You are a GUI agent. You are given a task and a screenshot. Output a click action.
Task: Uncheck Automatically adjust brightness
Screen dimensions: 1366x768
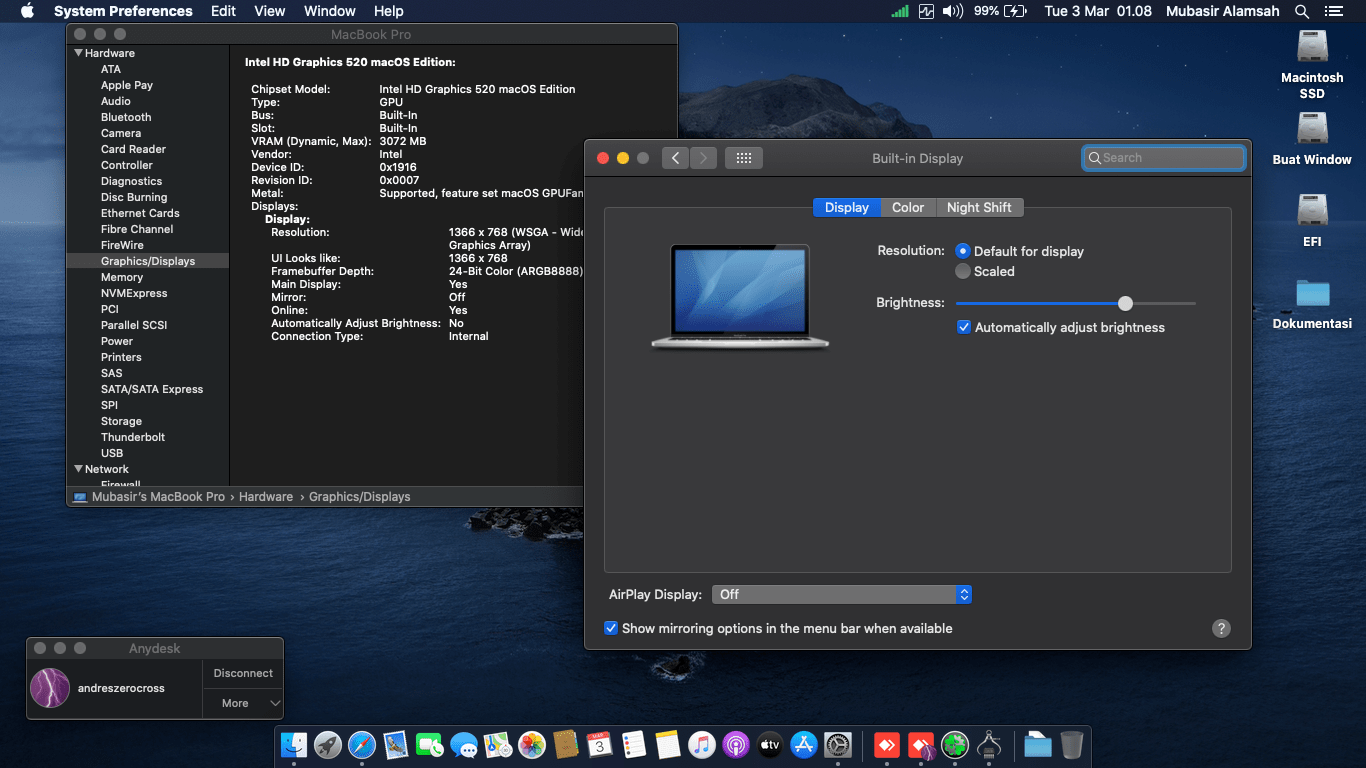pyautogui.click(x=964, y=327)
